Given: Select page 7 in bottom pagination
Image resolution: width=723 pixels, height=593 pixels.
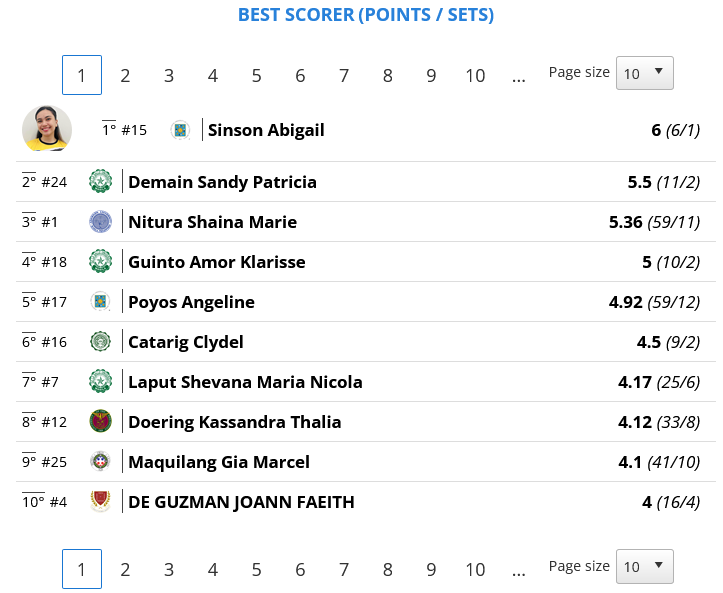Looking at the screenshot, I should click(x=344, y=569).
